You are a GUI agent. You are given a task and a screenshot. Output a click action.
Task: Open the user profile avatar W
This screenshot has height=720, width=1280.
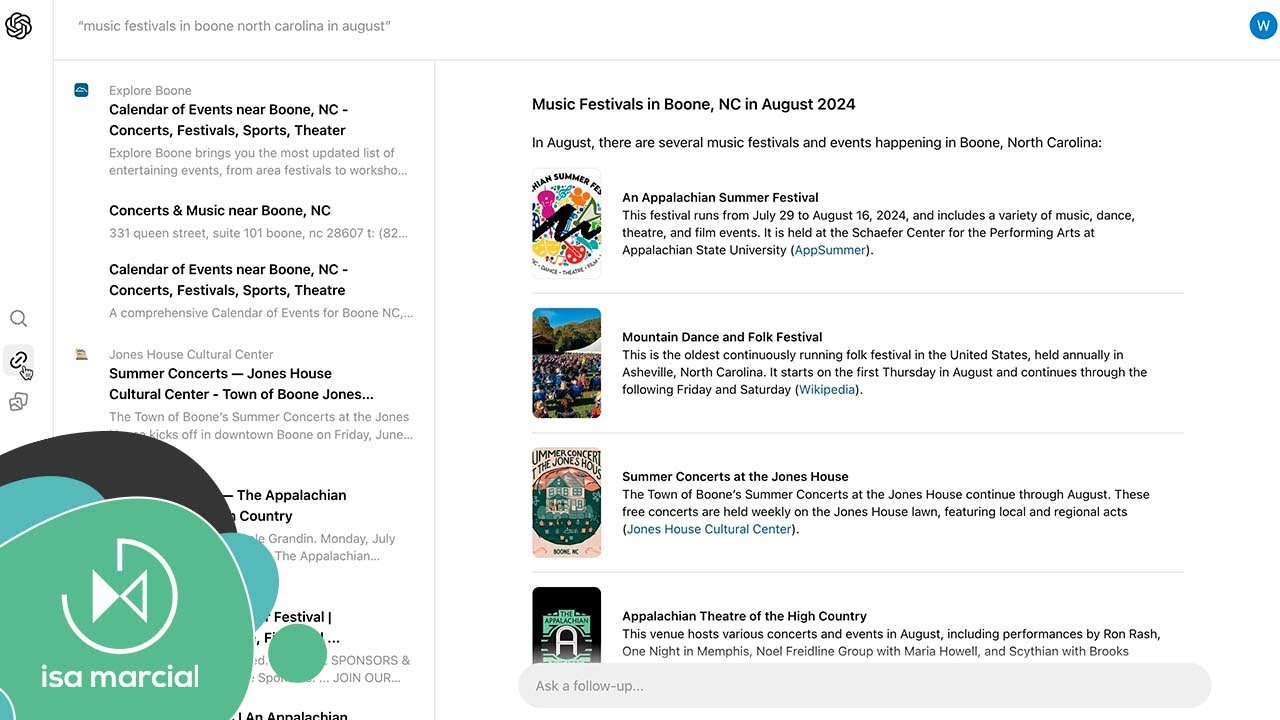1263,26
